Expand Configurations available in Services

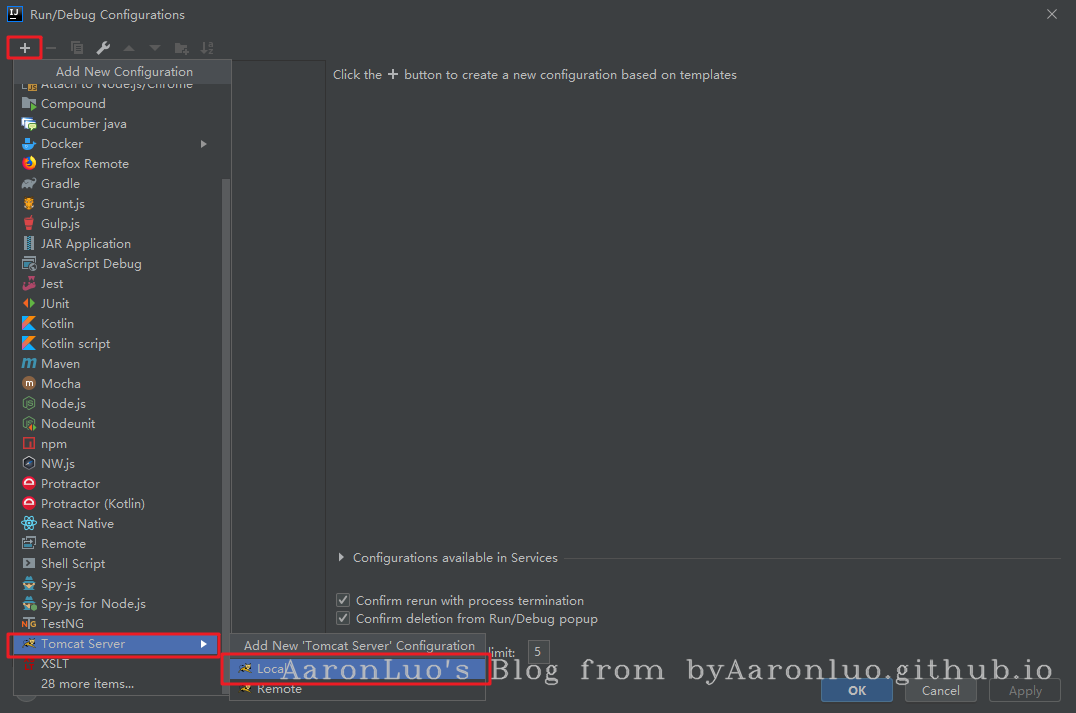tap(342, 558)
